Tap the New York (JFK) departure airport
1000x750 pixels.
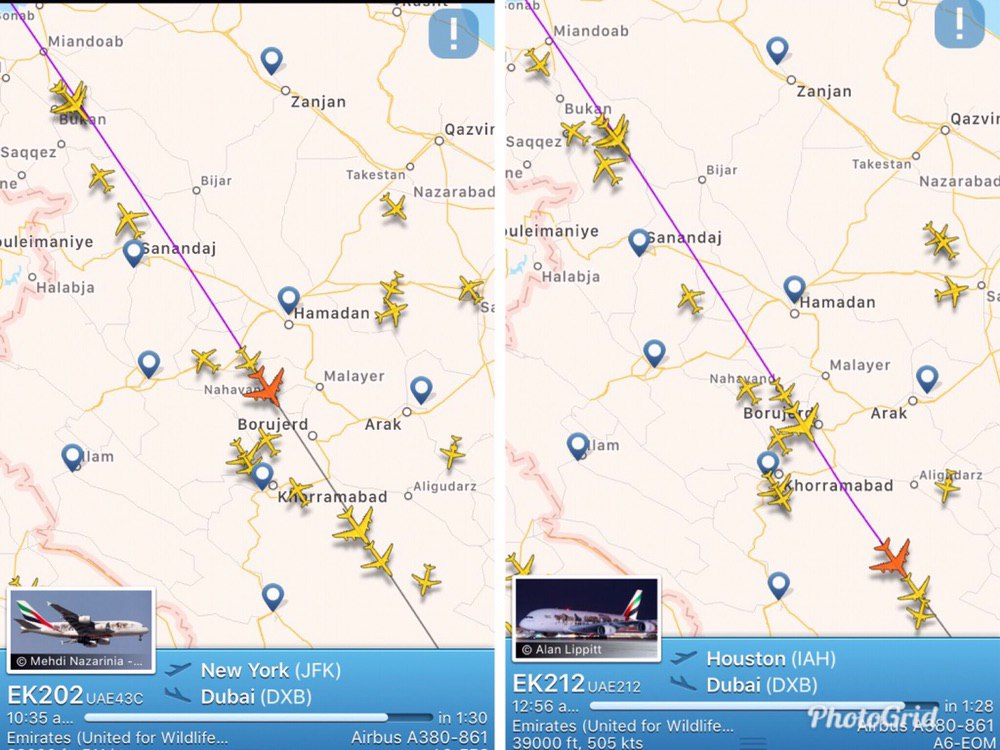pos(271,670)
